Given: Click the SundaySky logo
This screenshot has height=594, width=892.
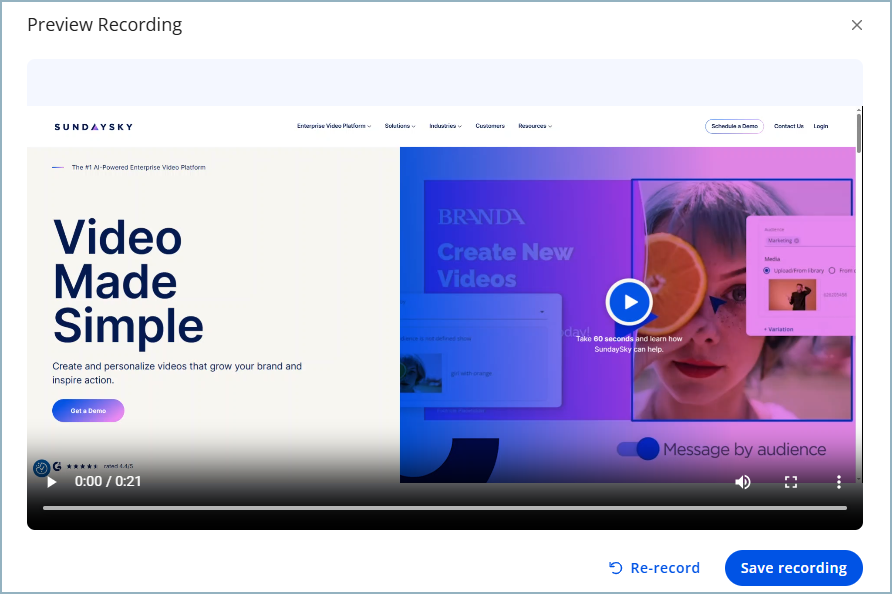Looking at the screenshot, I should [94, 127].
